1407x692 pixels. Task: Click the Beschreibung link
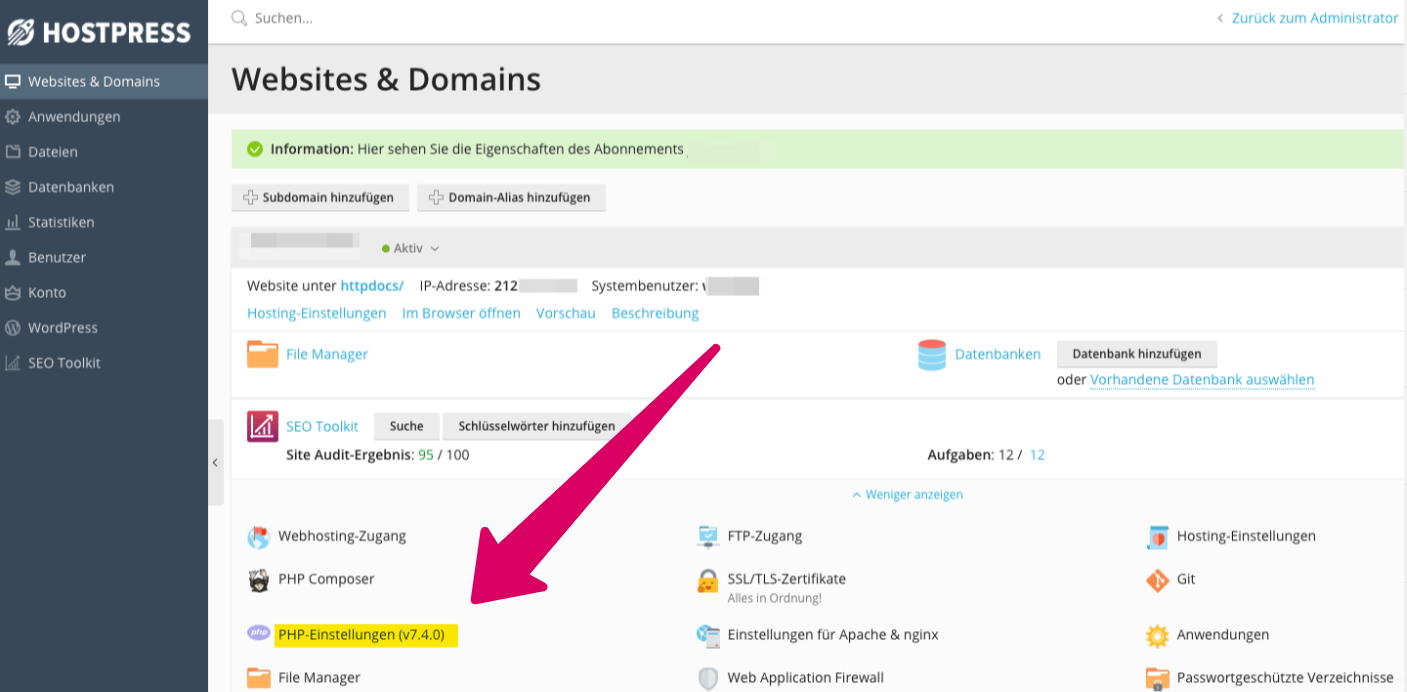(655, 313)
